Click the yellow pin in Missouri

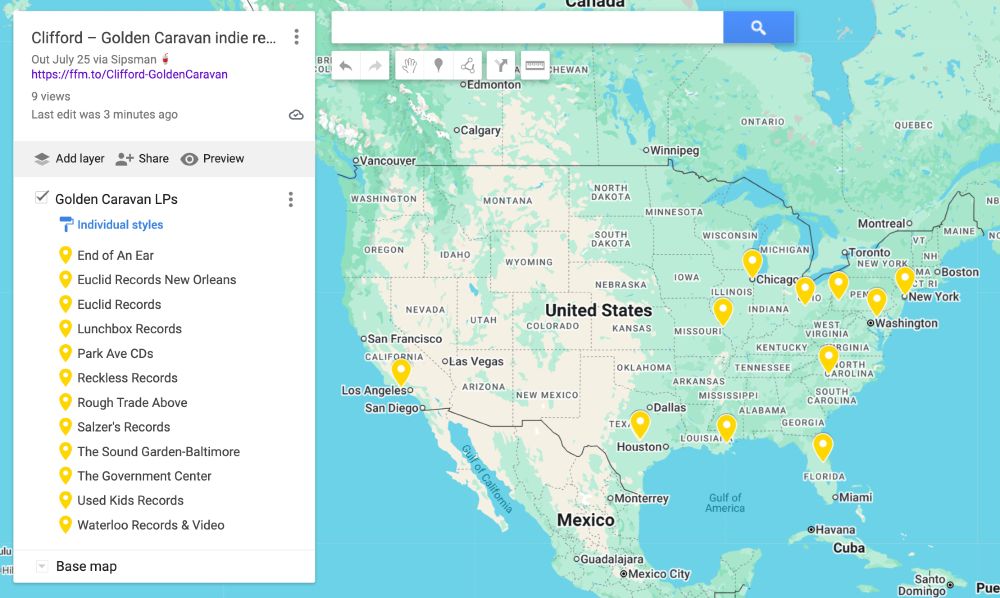(x=723, y=312)
